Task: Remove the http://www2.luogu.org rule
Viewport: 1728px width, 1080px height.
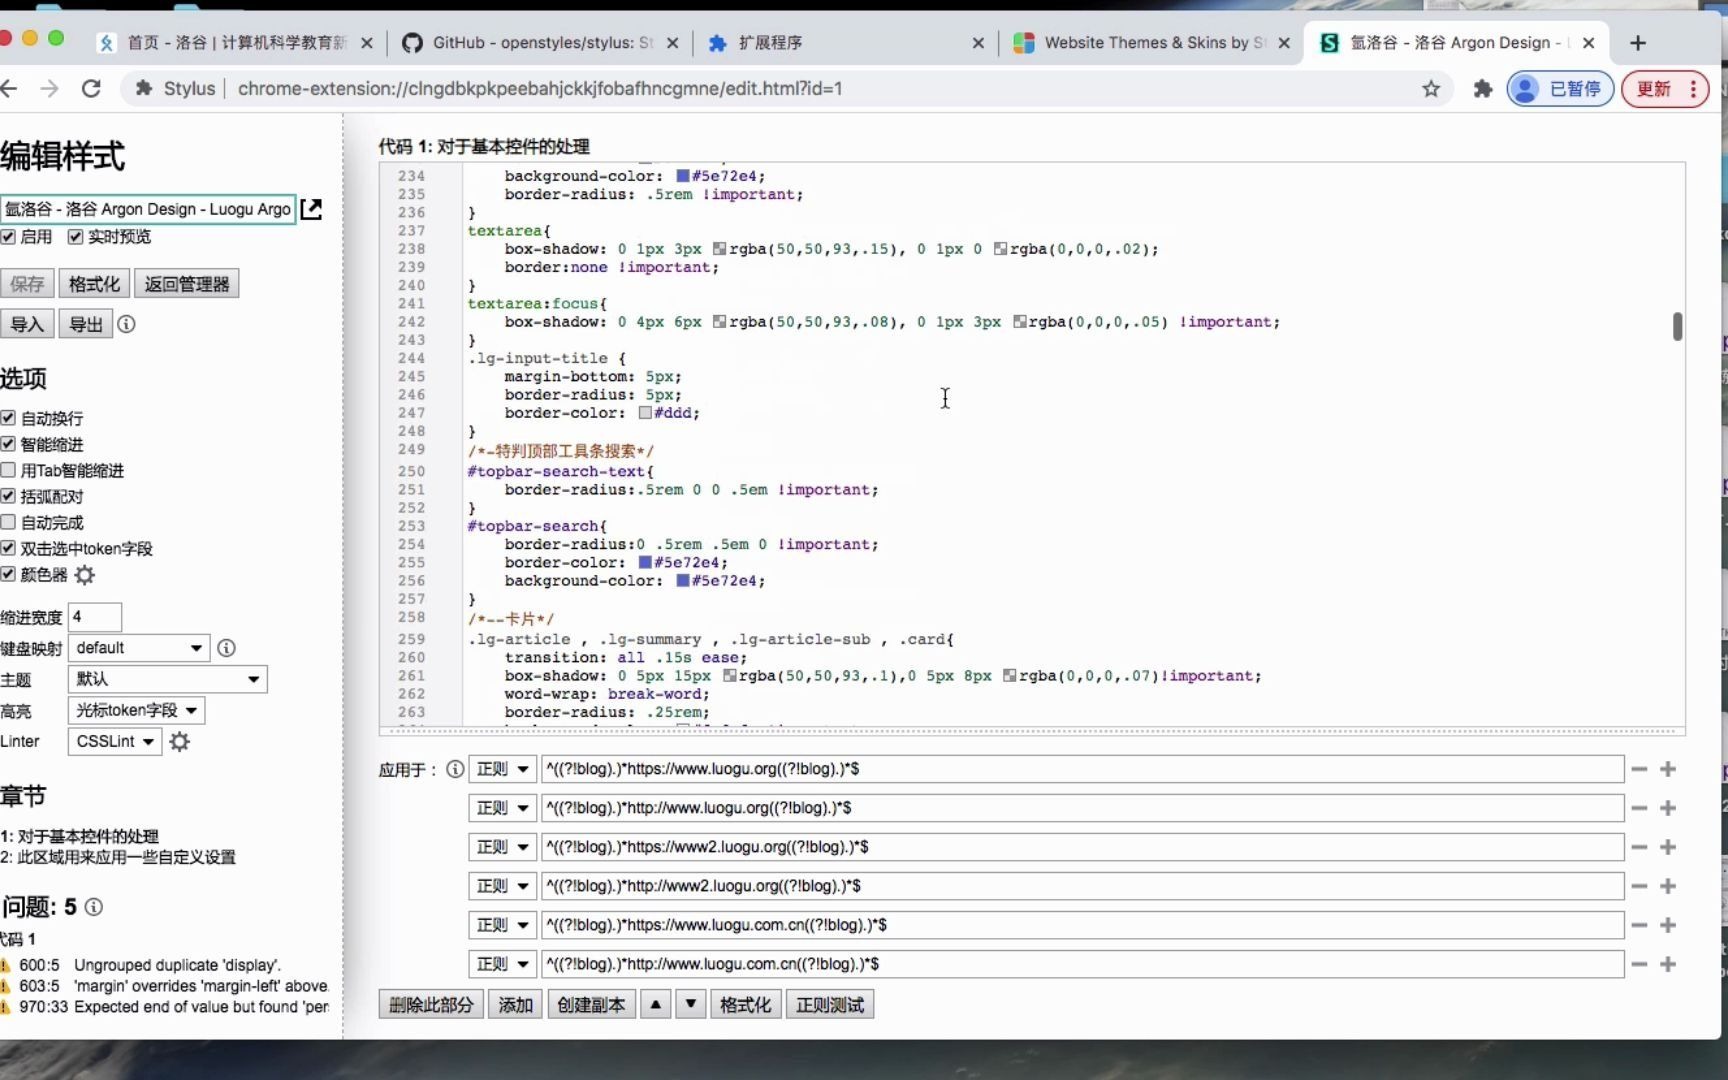Action: point(1639,886)
